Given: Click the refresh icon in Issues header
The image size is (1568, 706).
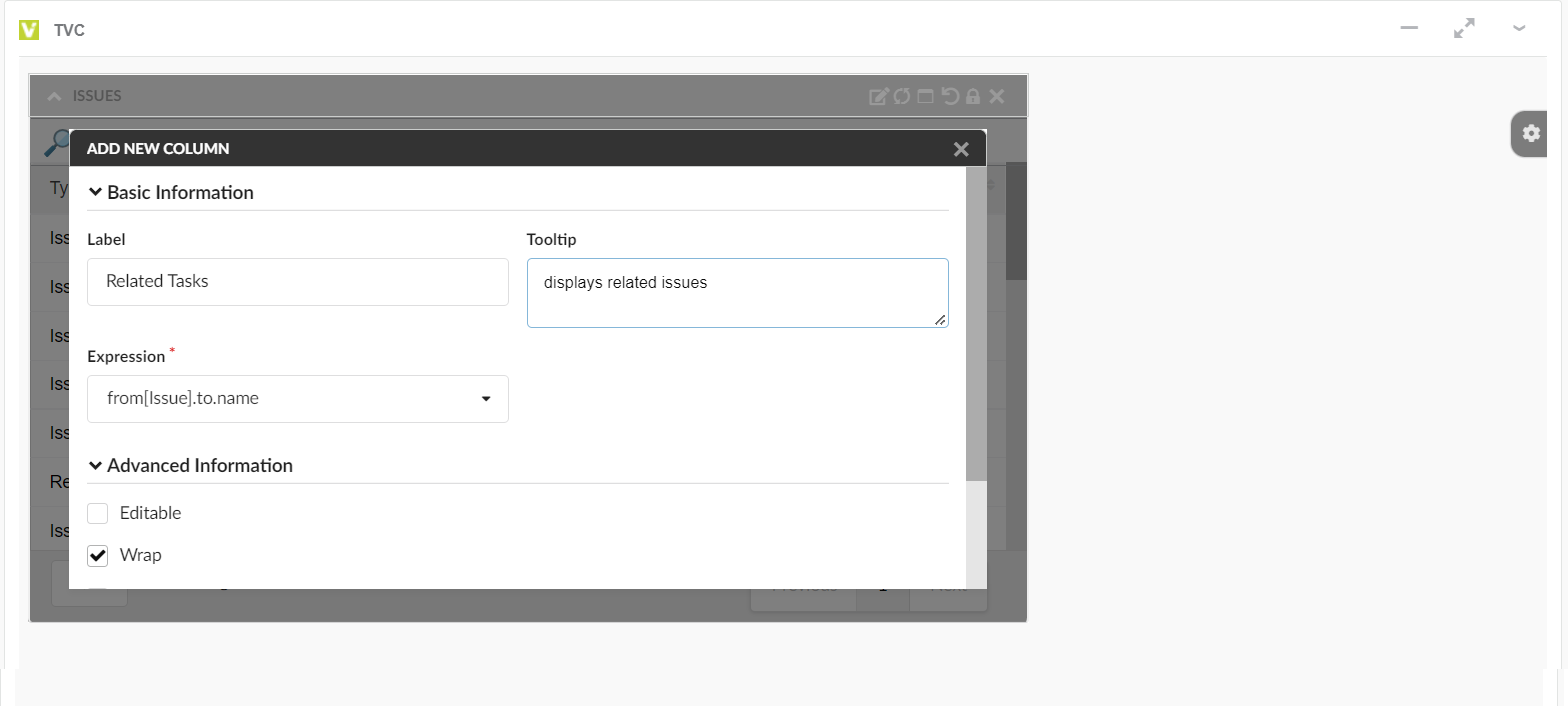Looking at the screenshot, I should tap(902, 96).
